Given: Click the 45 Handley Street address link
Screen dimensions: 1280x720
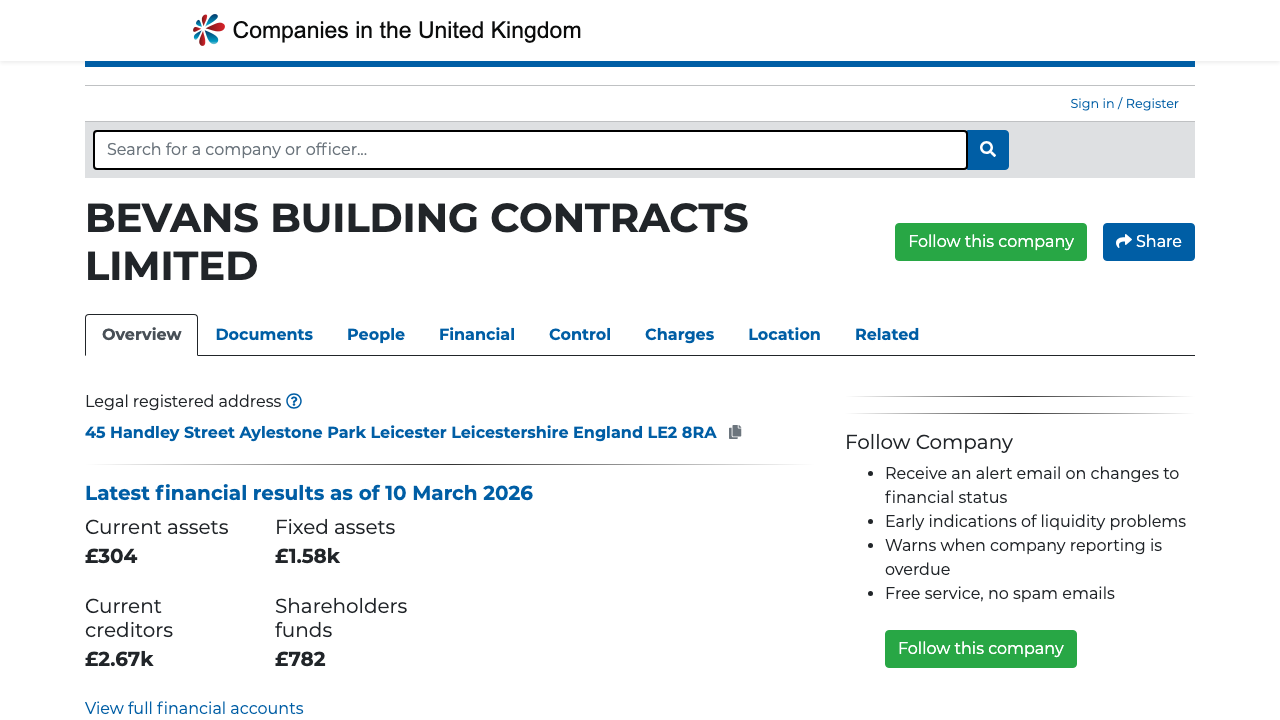Looking at the screenshot, I should (x=400, y=431).
